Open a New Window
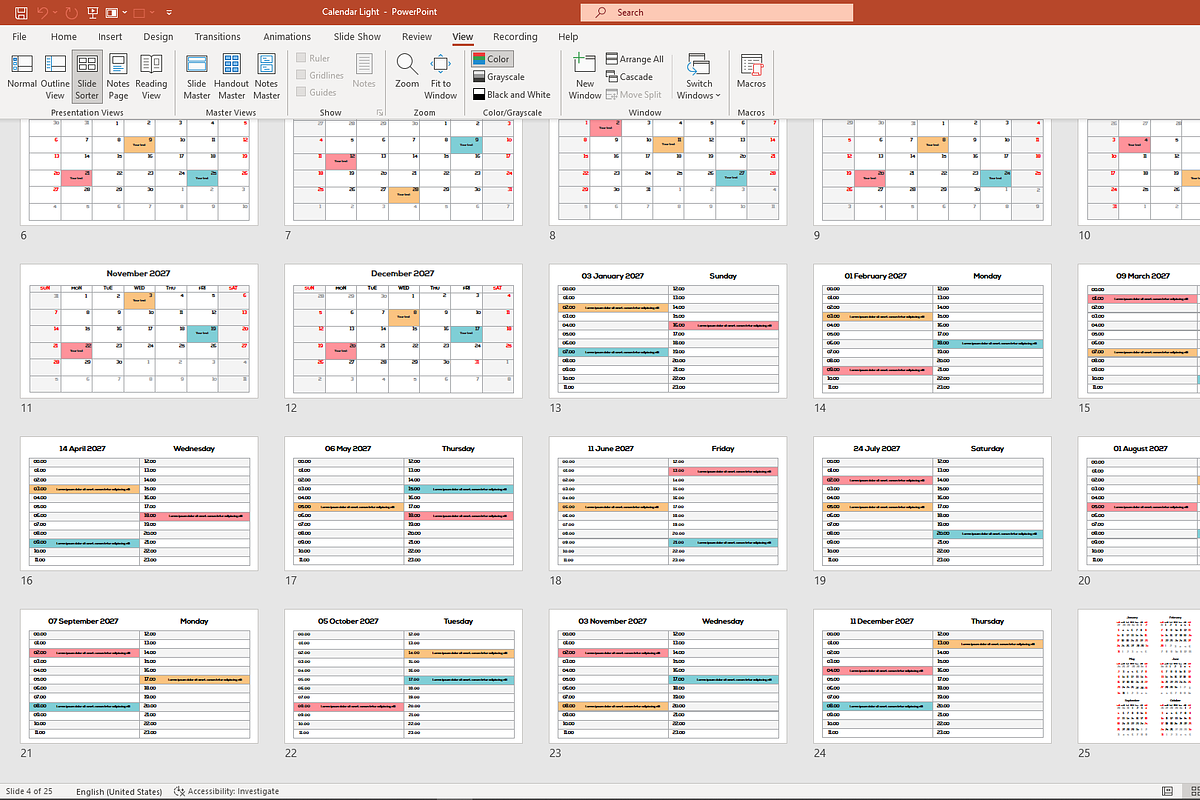 (585, 76)
